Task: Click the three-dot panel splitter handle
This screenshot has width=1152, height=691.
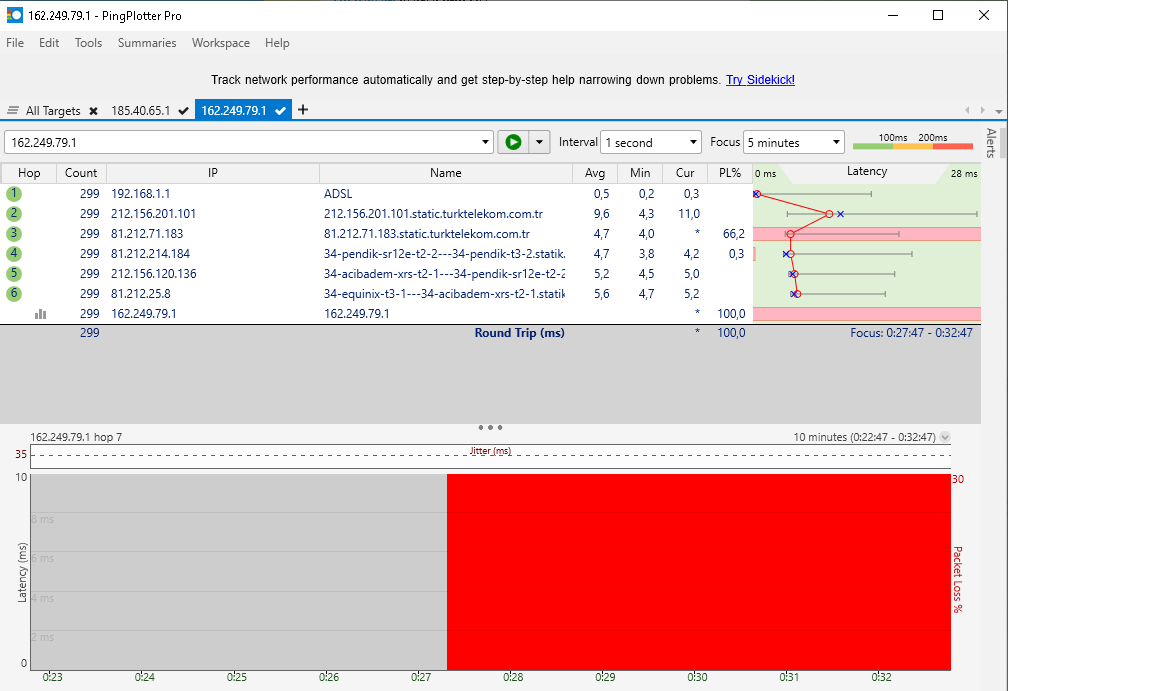Action: click(490, 427)
